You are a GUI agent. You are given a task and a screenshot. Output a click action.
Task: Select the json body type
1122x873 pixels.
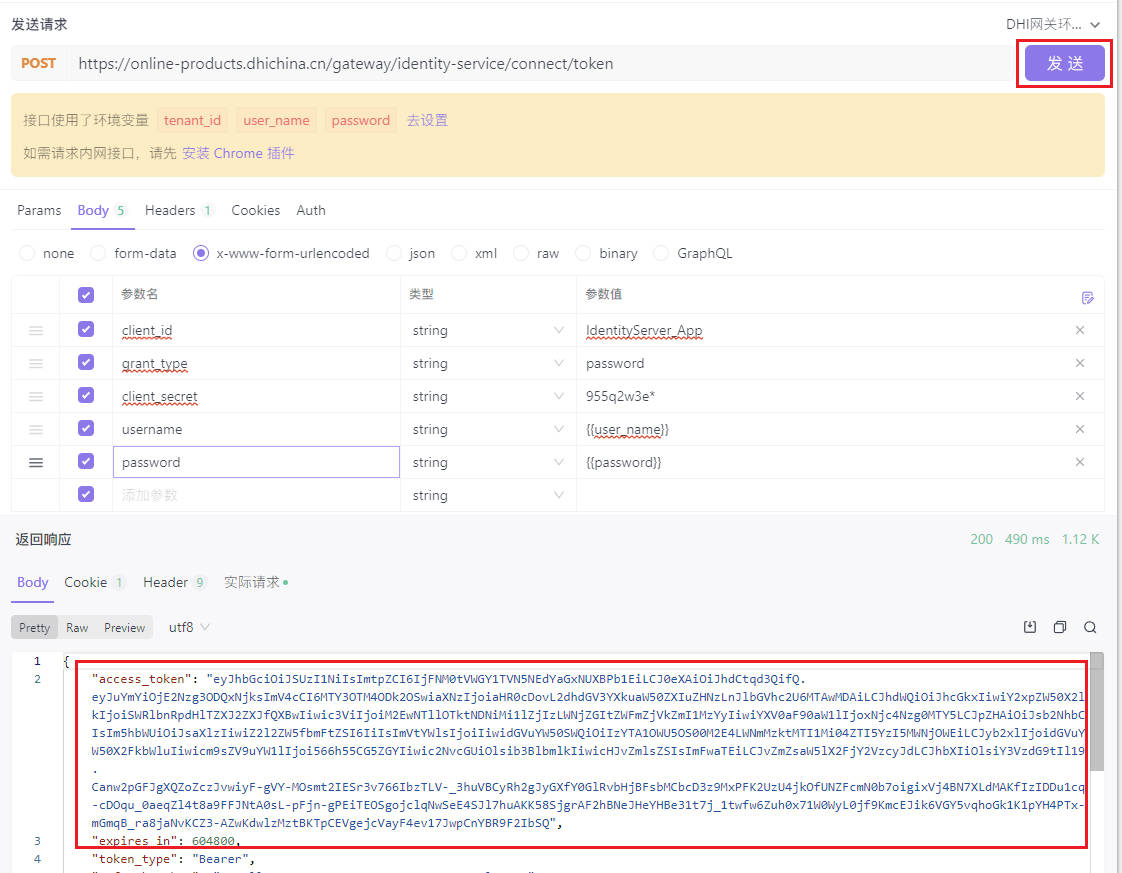411,253
